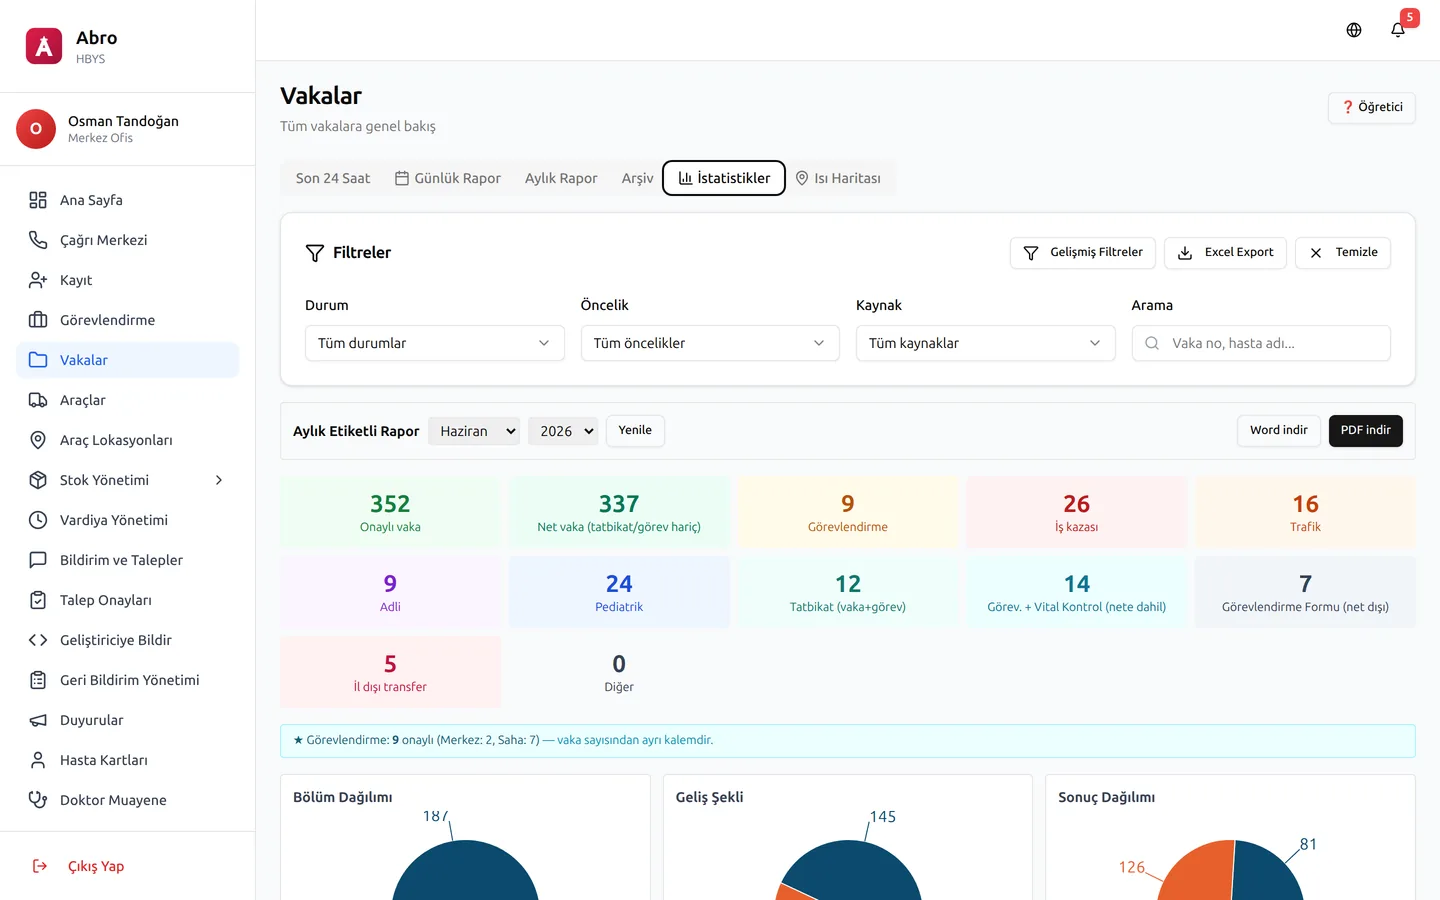Open the Öncelik dropdown Tüm öncelikler
The width and height of the screenshot is (1440, 900).
[x=710, y=343]
